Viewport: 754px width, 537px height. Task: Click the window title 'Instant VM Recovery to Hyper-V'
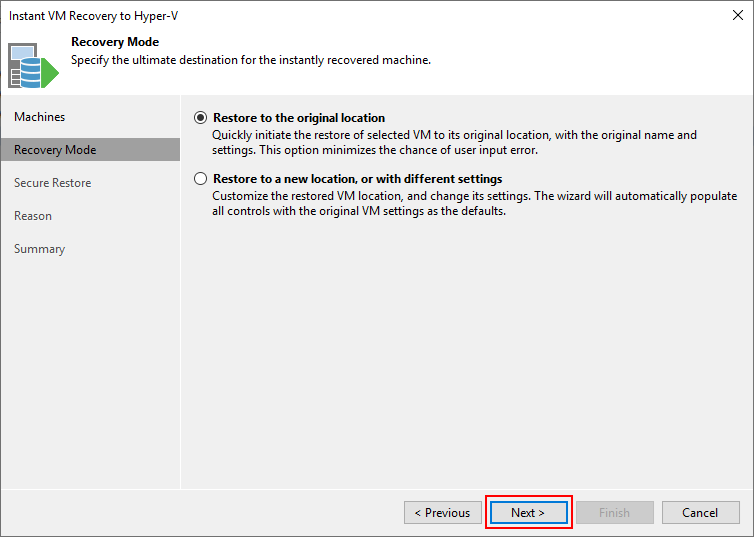tap(94, 16)
